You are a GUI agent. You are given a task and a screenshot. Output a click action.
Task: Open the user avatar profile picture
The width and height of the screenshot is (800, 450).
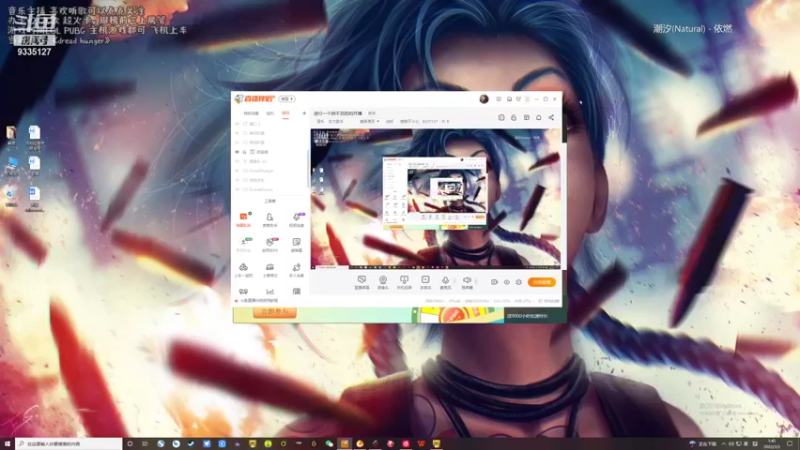484,99
